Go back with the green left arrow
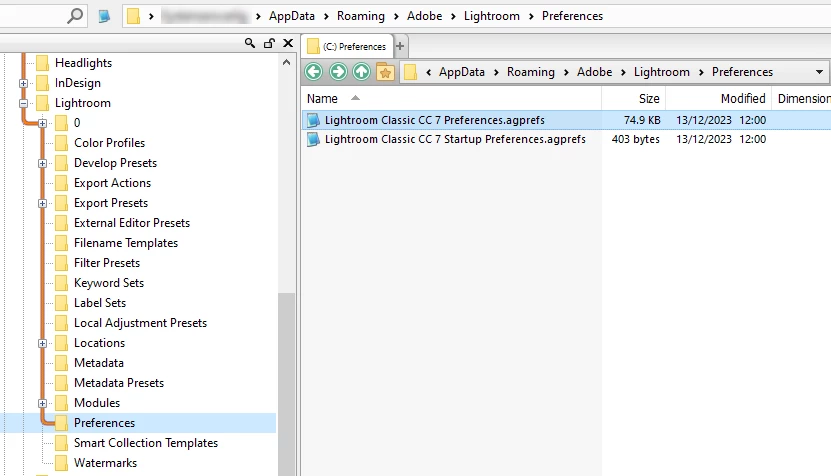The width and height of the screenshot is (831, 476). click(x=314, y=71)
